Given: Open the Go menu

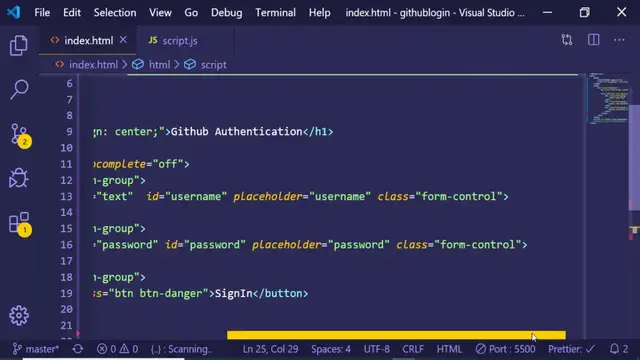Looking at the screenshot, I should [x=191, y=13].
